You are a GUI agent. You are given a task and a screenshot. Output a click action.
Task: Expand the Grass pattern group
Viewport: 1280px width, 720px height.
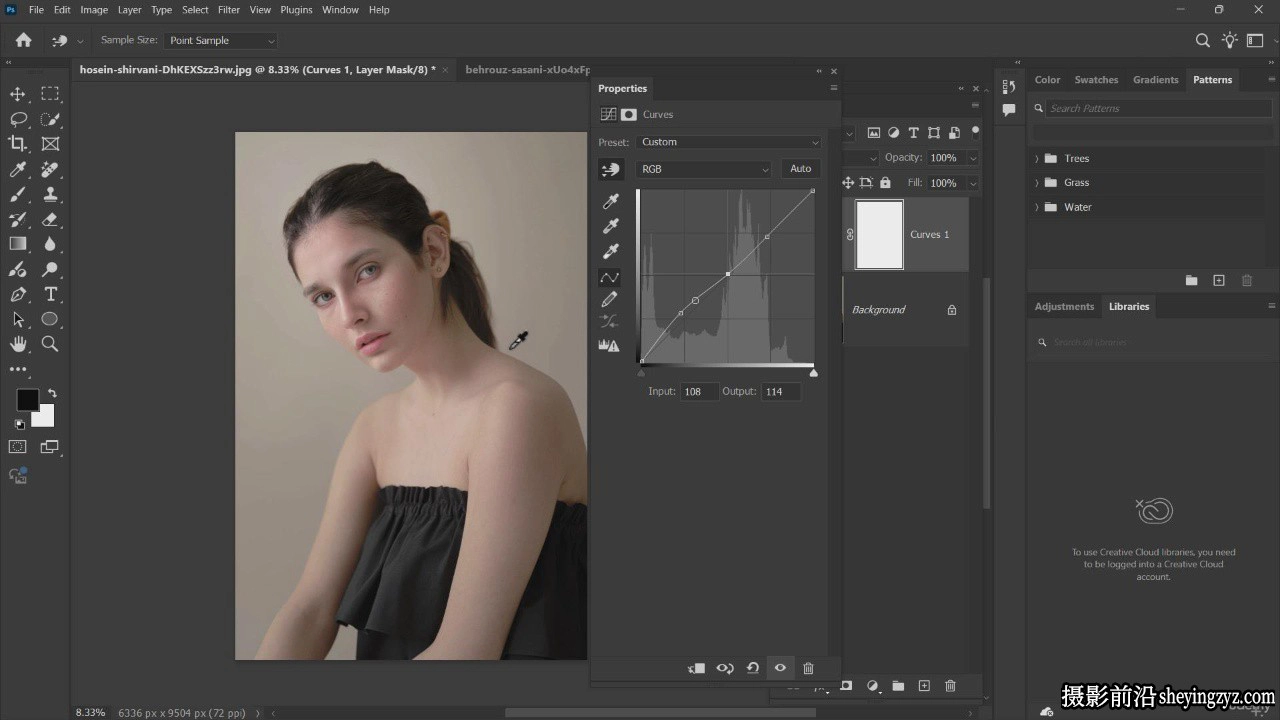(1037, 183)
